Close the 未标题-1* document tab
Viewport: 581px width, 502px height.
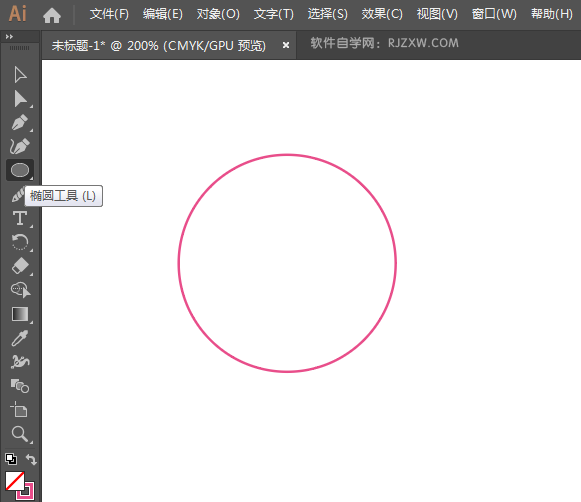(286, 45)
